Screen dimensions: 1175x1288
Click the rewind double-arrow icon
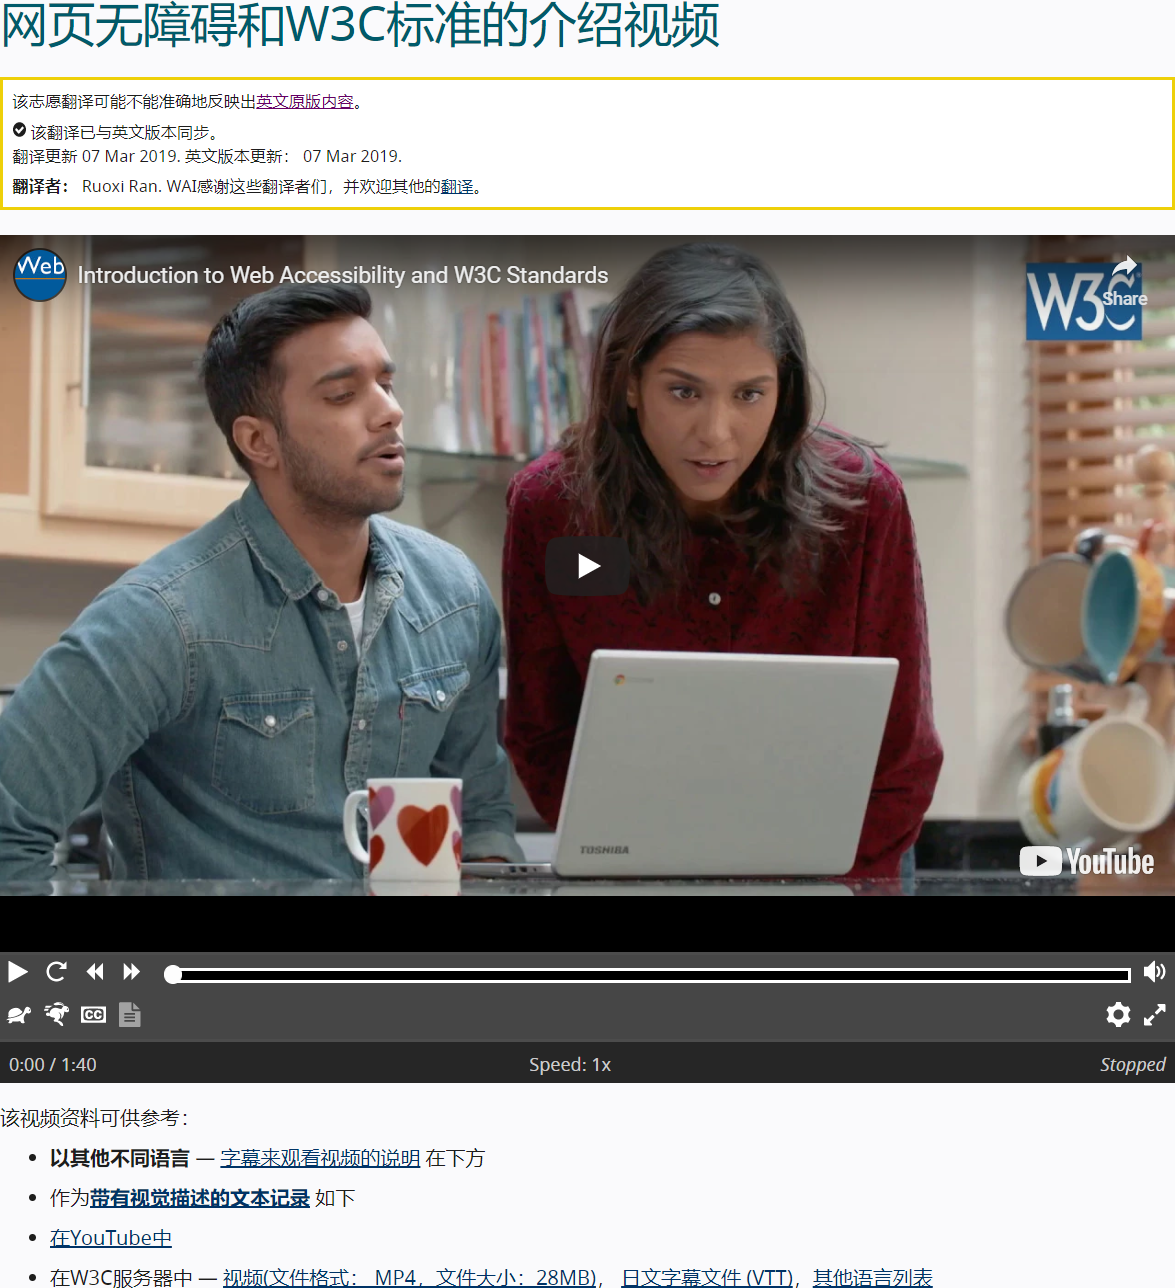(x=95, y=972)
